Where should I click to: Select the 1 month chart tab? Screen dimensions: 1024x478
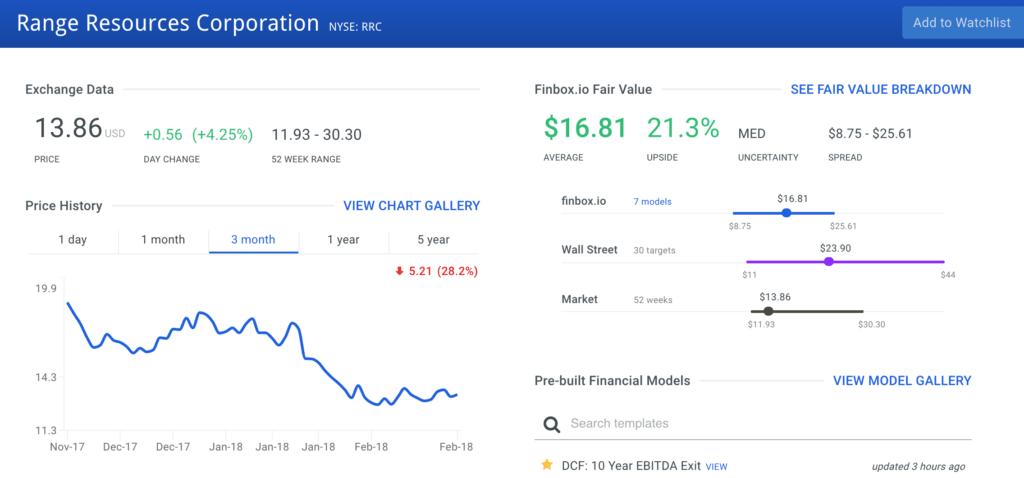(163, 240)
